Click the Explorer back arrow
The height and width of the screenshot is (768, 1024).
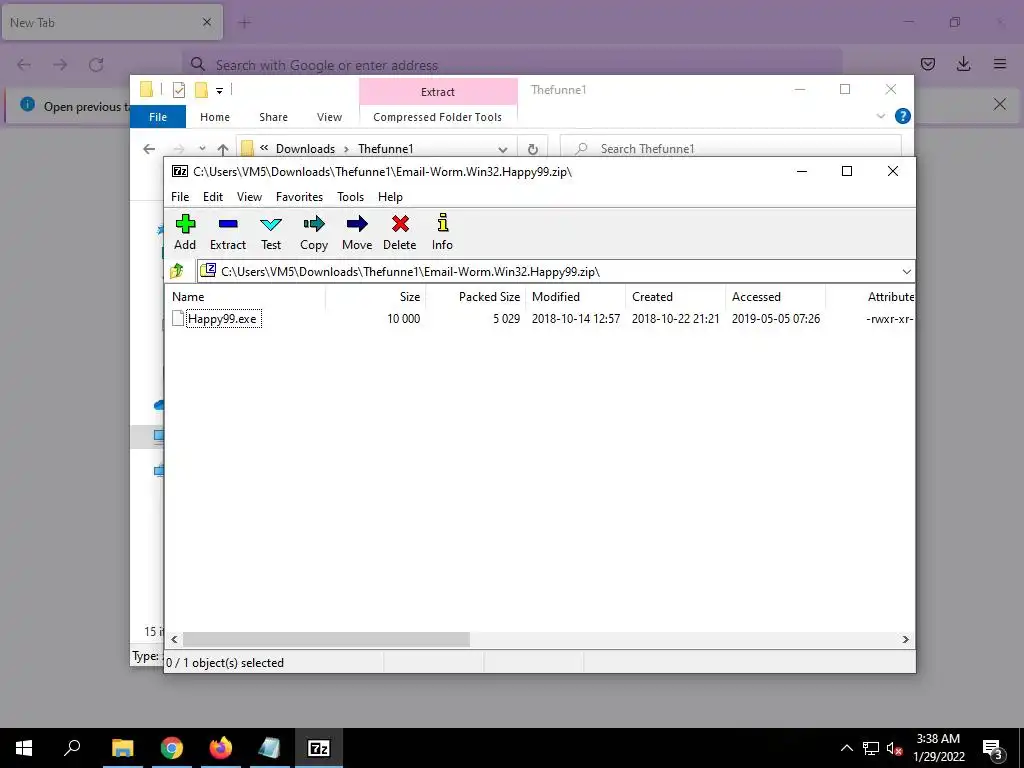149,149
